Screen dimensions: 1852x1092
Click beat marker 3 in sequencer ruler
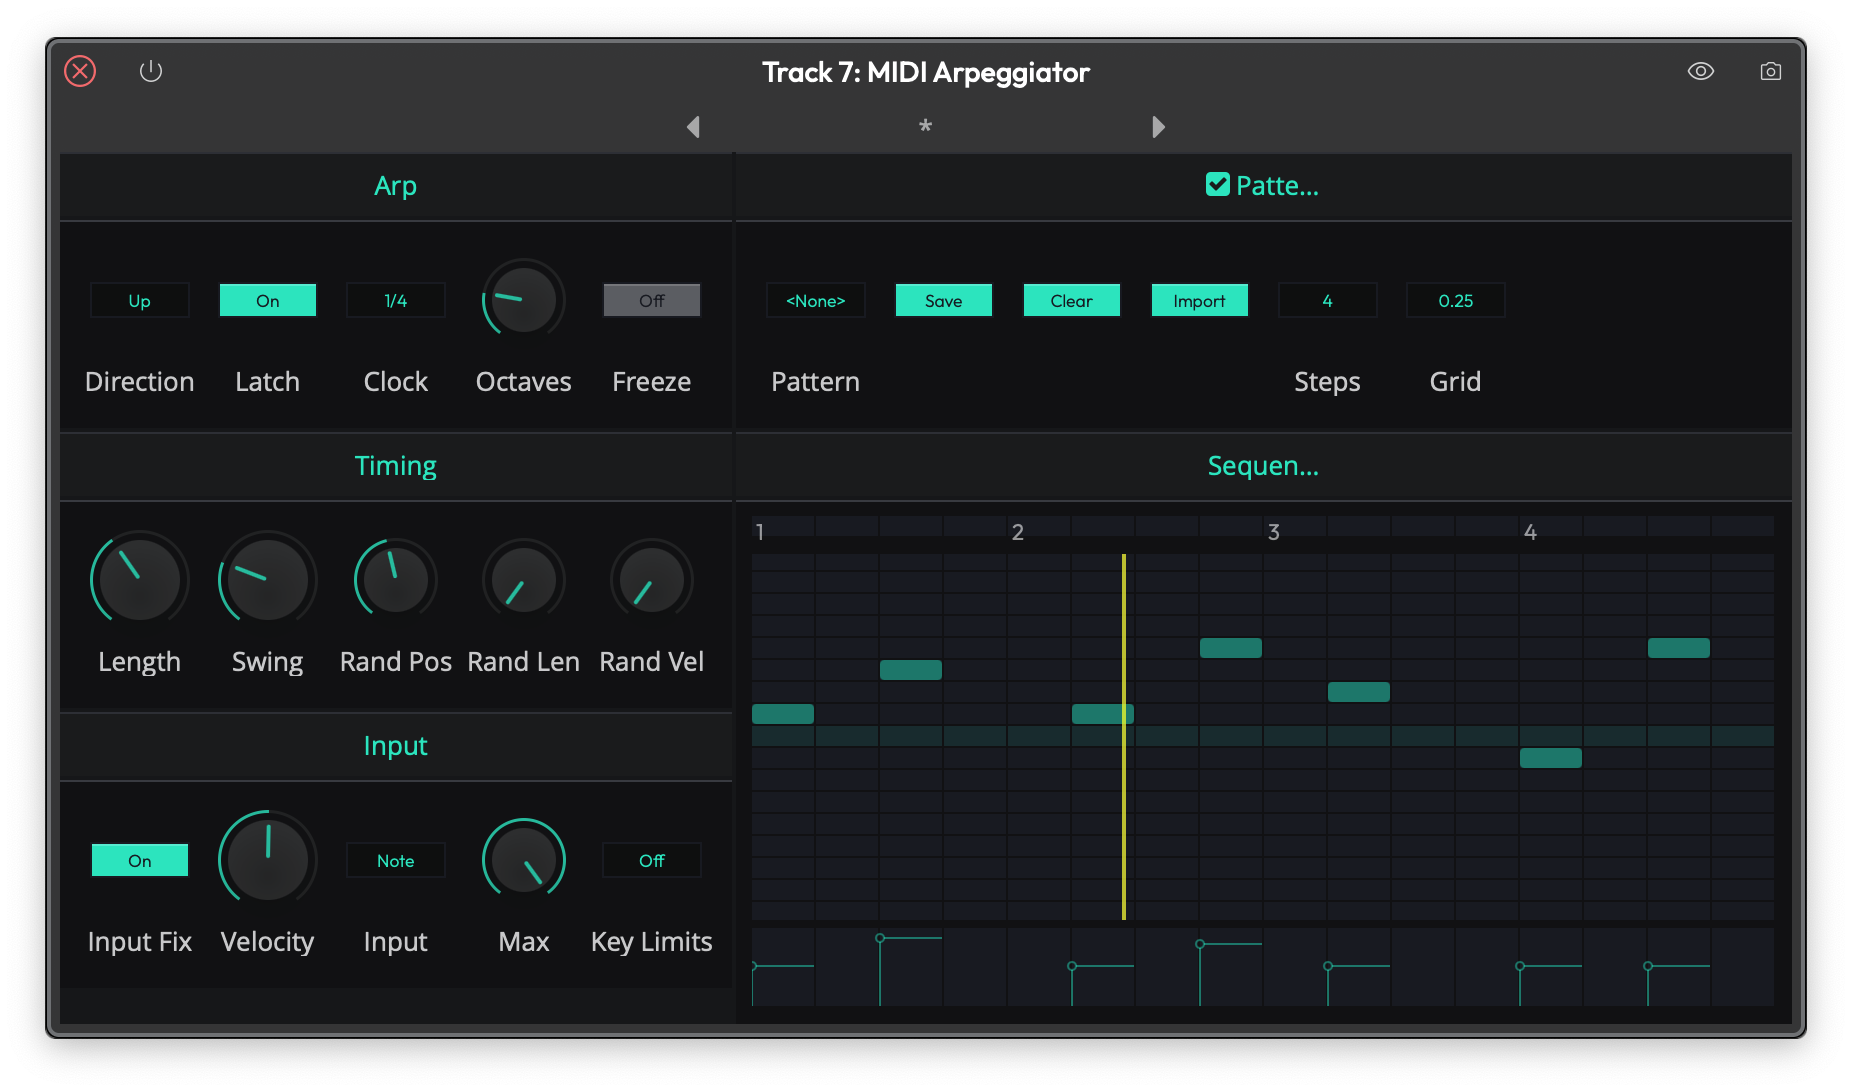[1274, 532]
